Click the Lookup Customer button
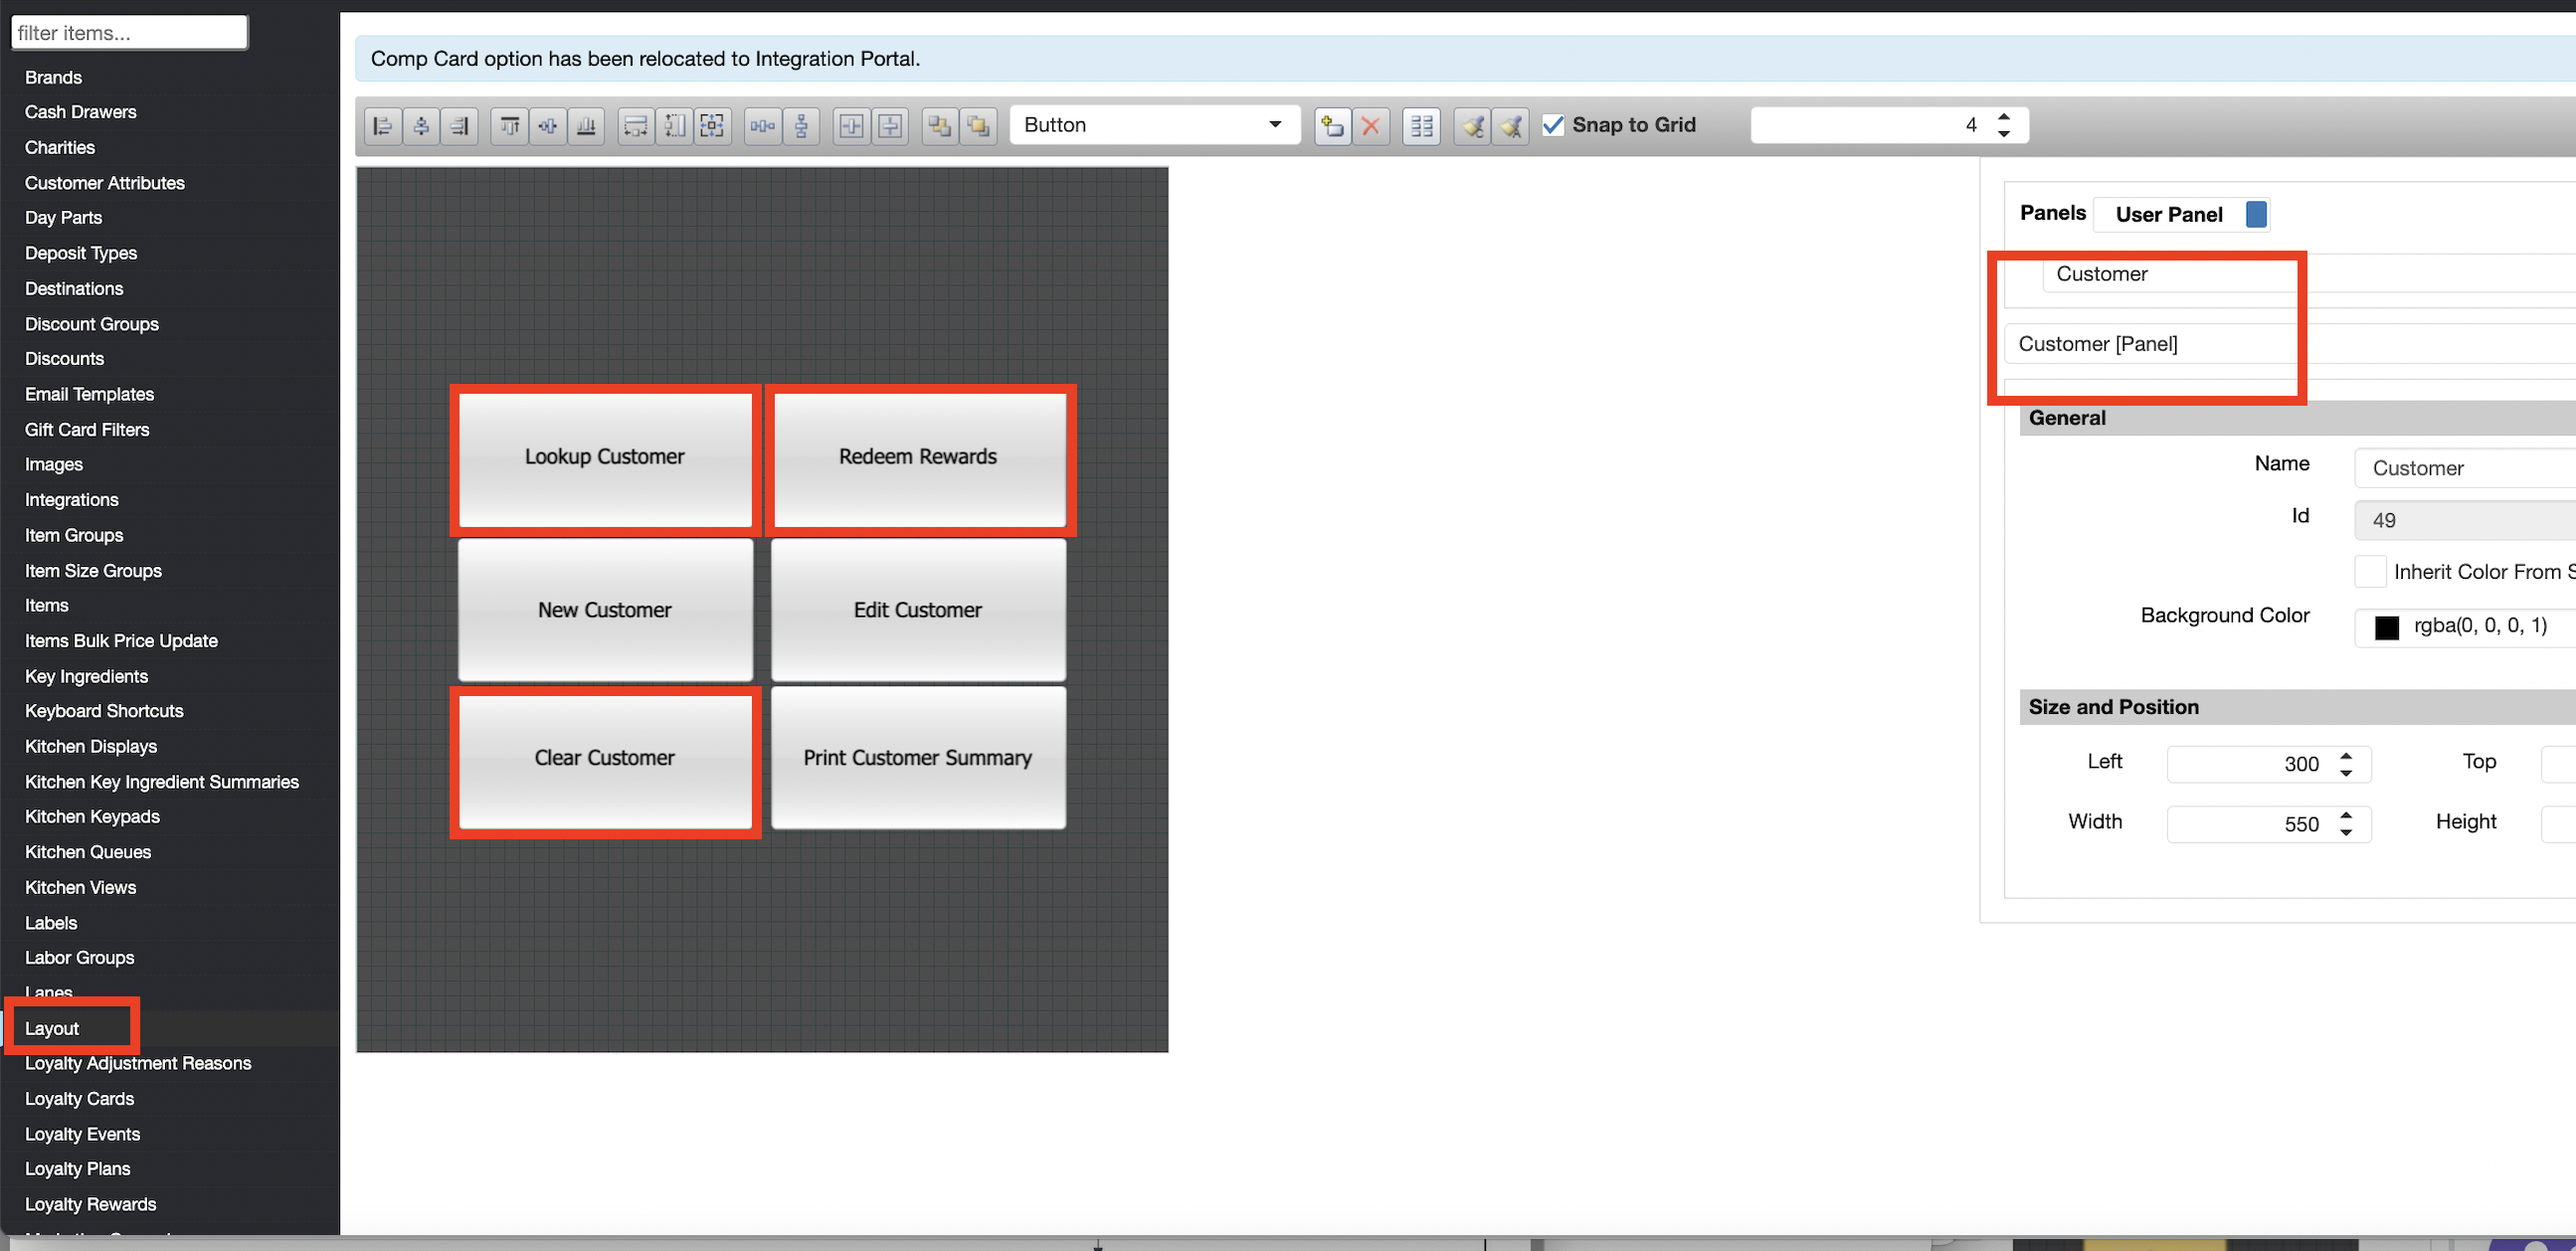This screenshot has width=2576, height=1251. pos(604,457)
